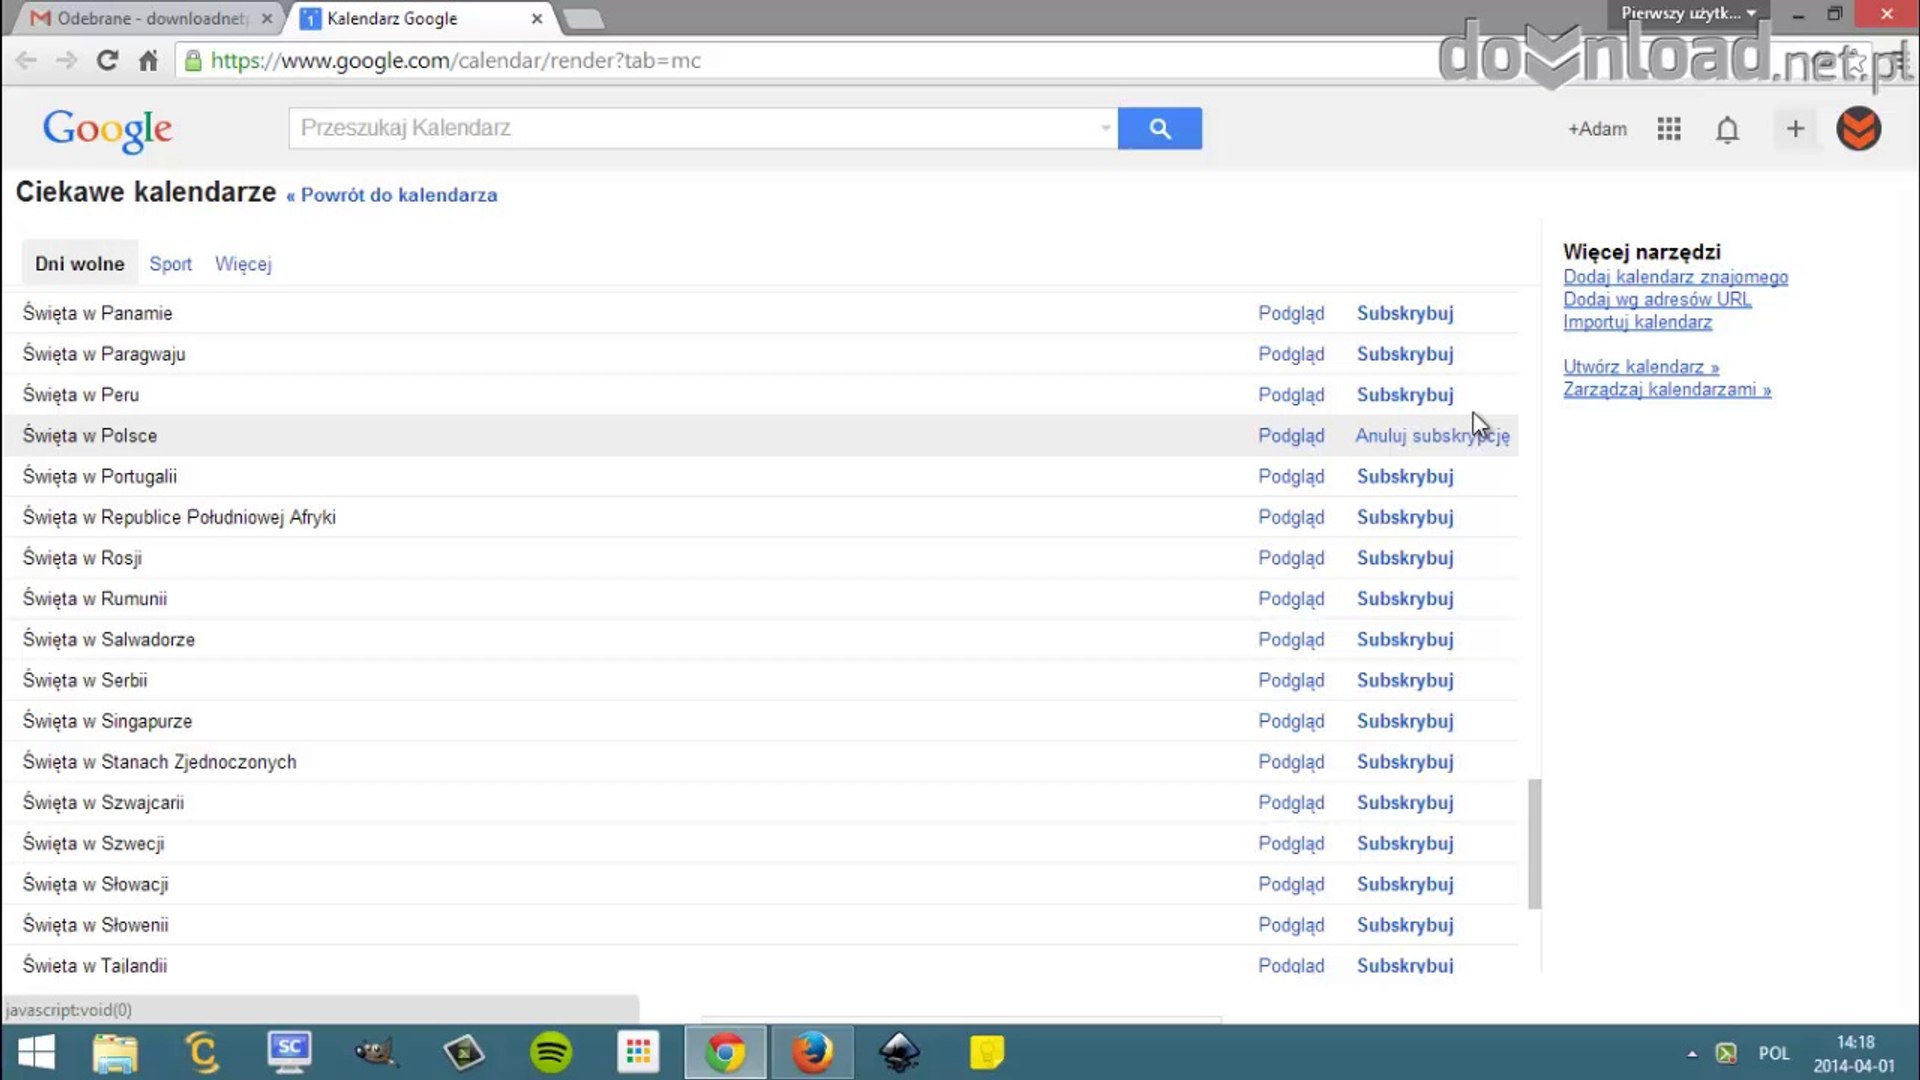Switch to the Sport tab
Image resolution: width=1920 pixels, height=1080 pixels.
170,264
